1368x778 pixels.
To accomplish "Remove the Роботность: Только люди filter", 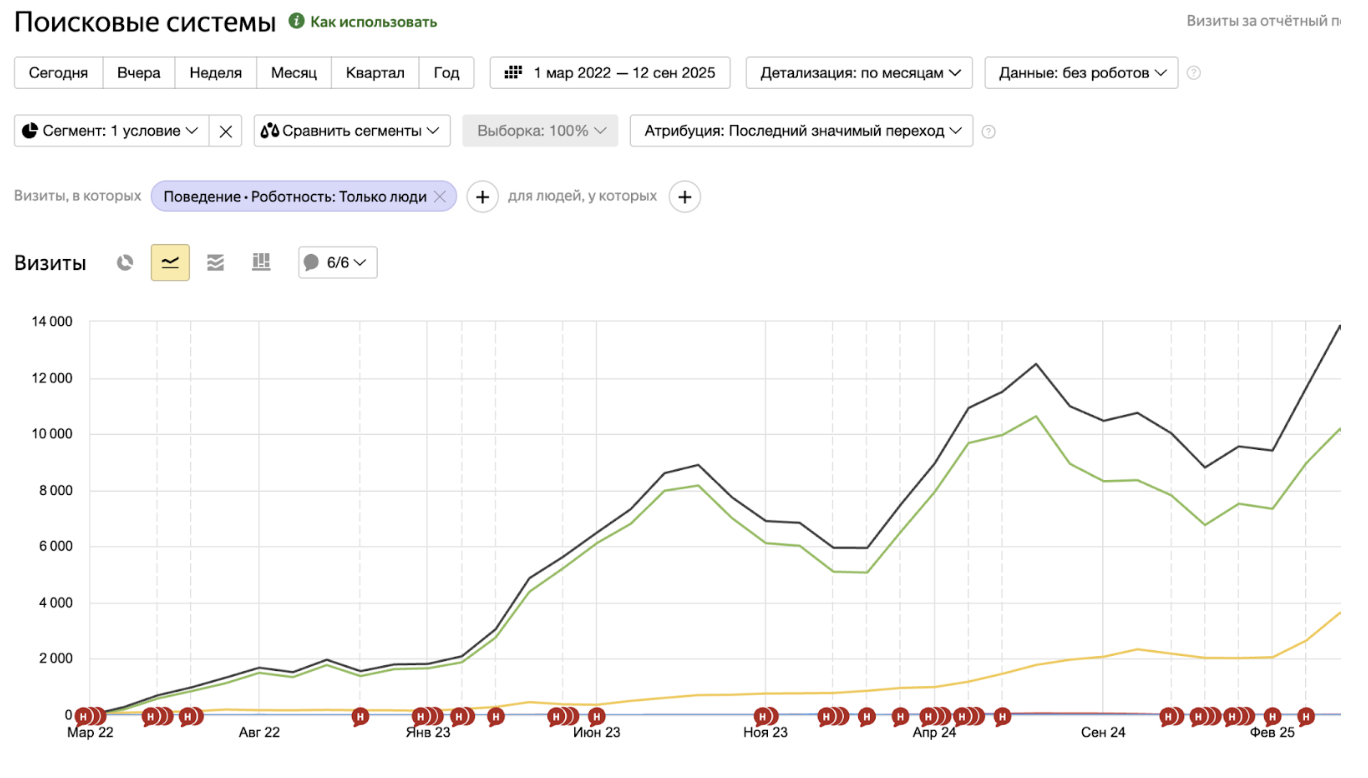I will [x=439, y=197].
